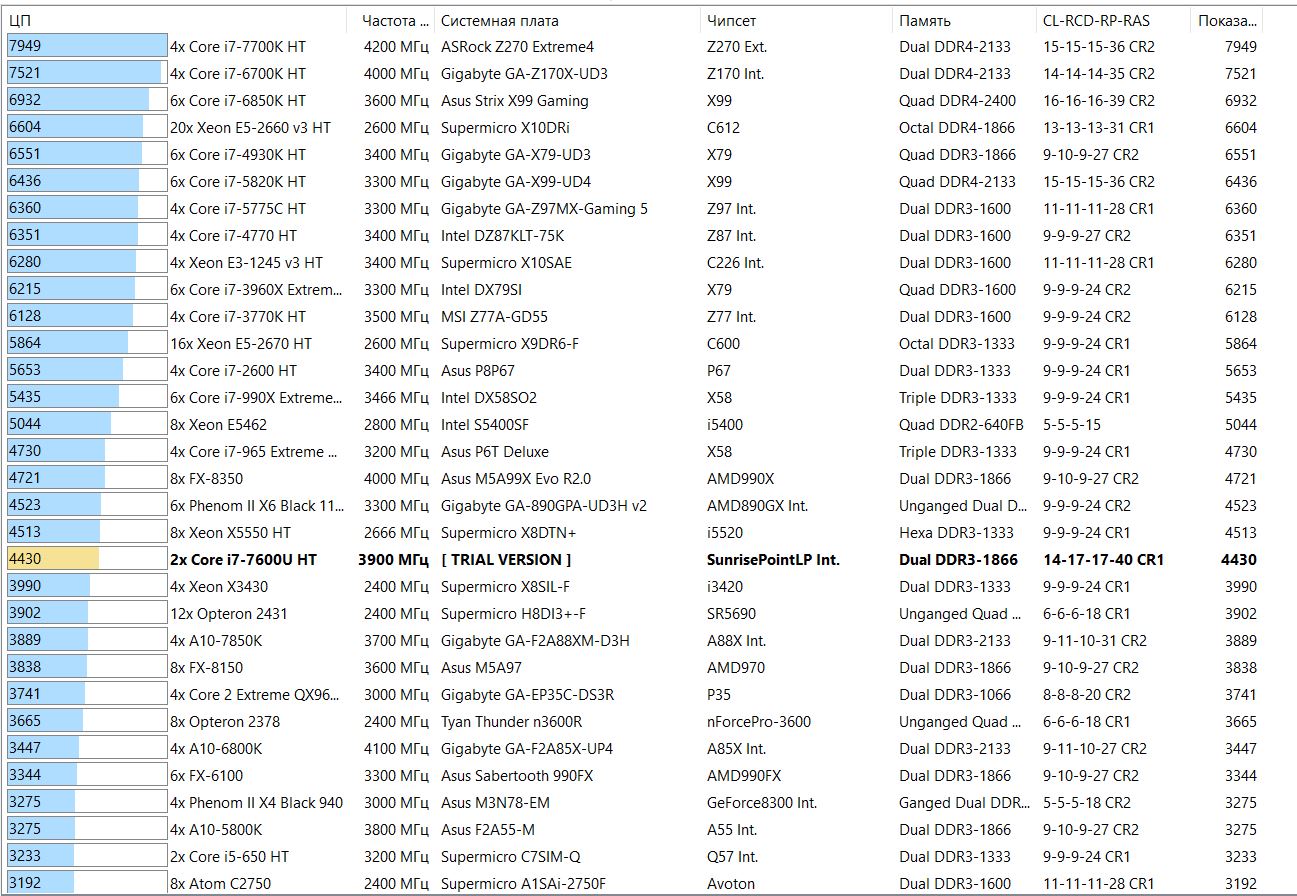Click the 8x Xeon X5550 HT entry
The height and width of the screenshot is (896, 1297).
tap(231, 533)
